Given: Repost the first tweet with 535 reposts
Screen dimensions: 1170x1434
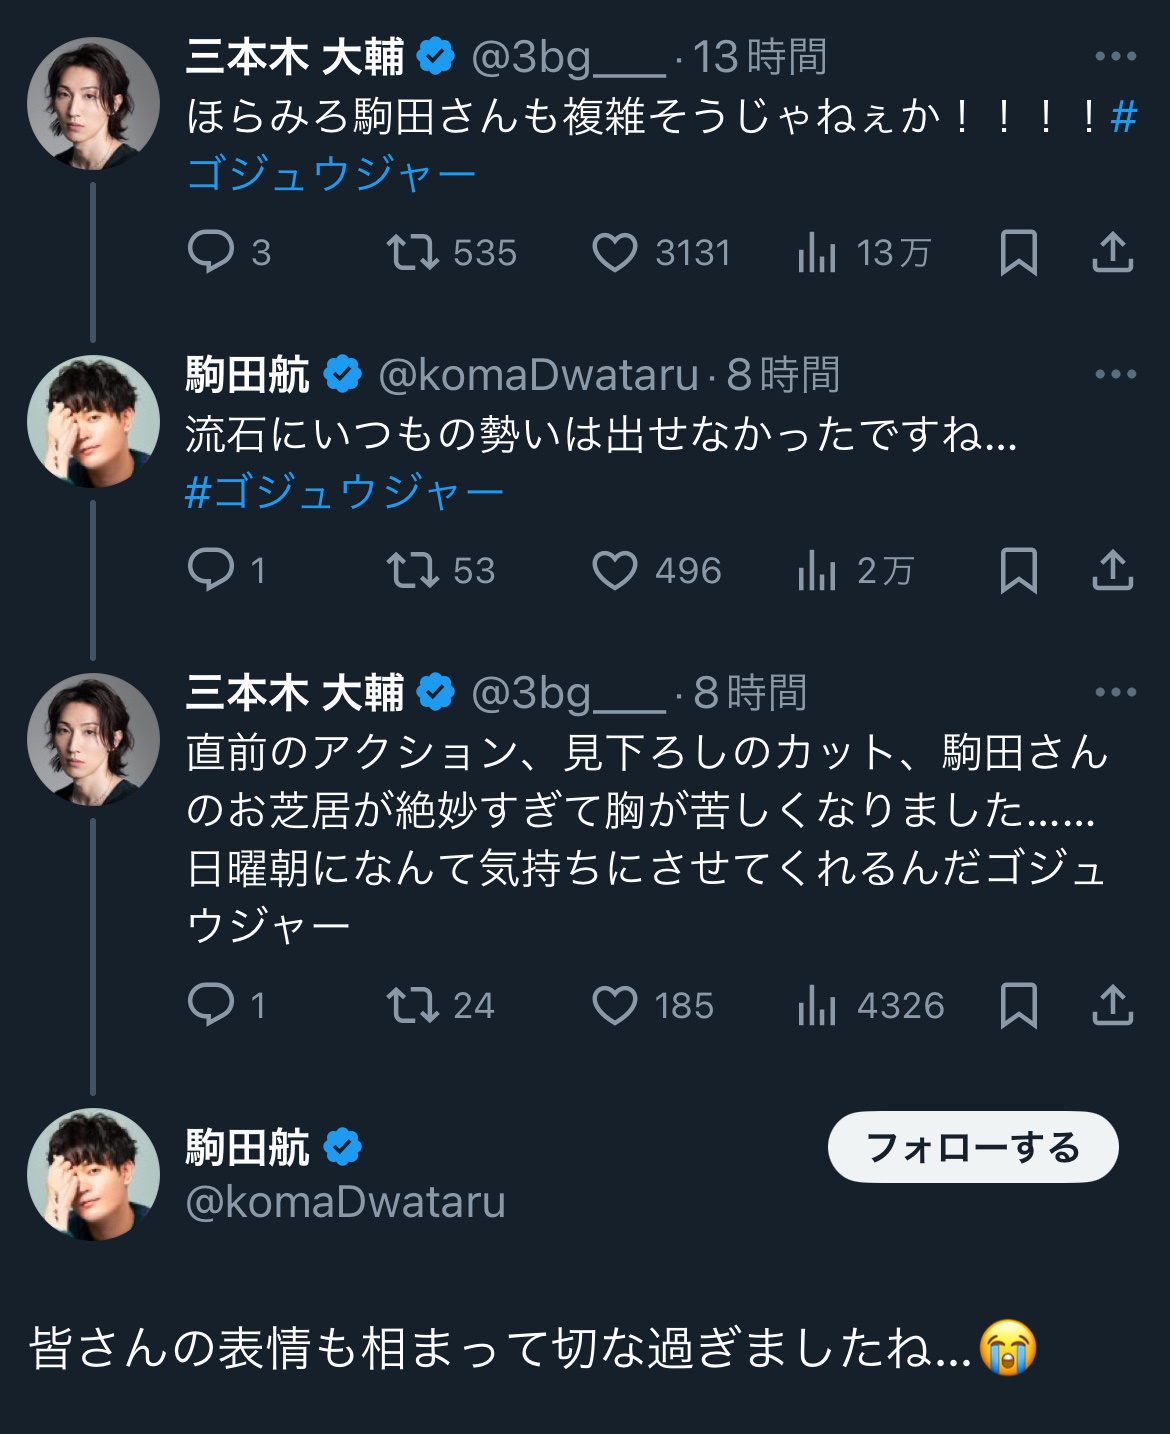Looking at the screenshot, I should click(x=413, y=252).
